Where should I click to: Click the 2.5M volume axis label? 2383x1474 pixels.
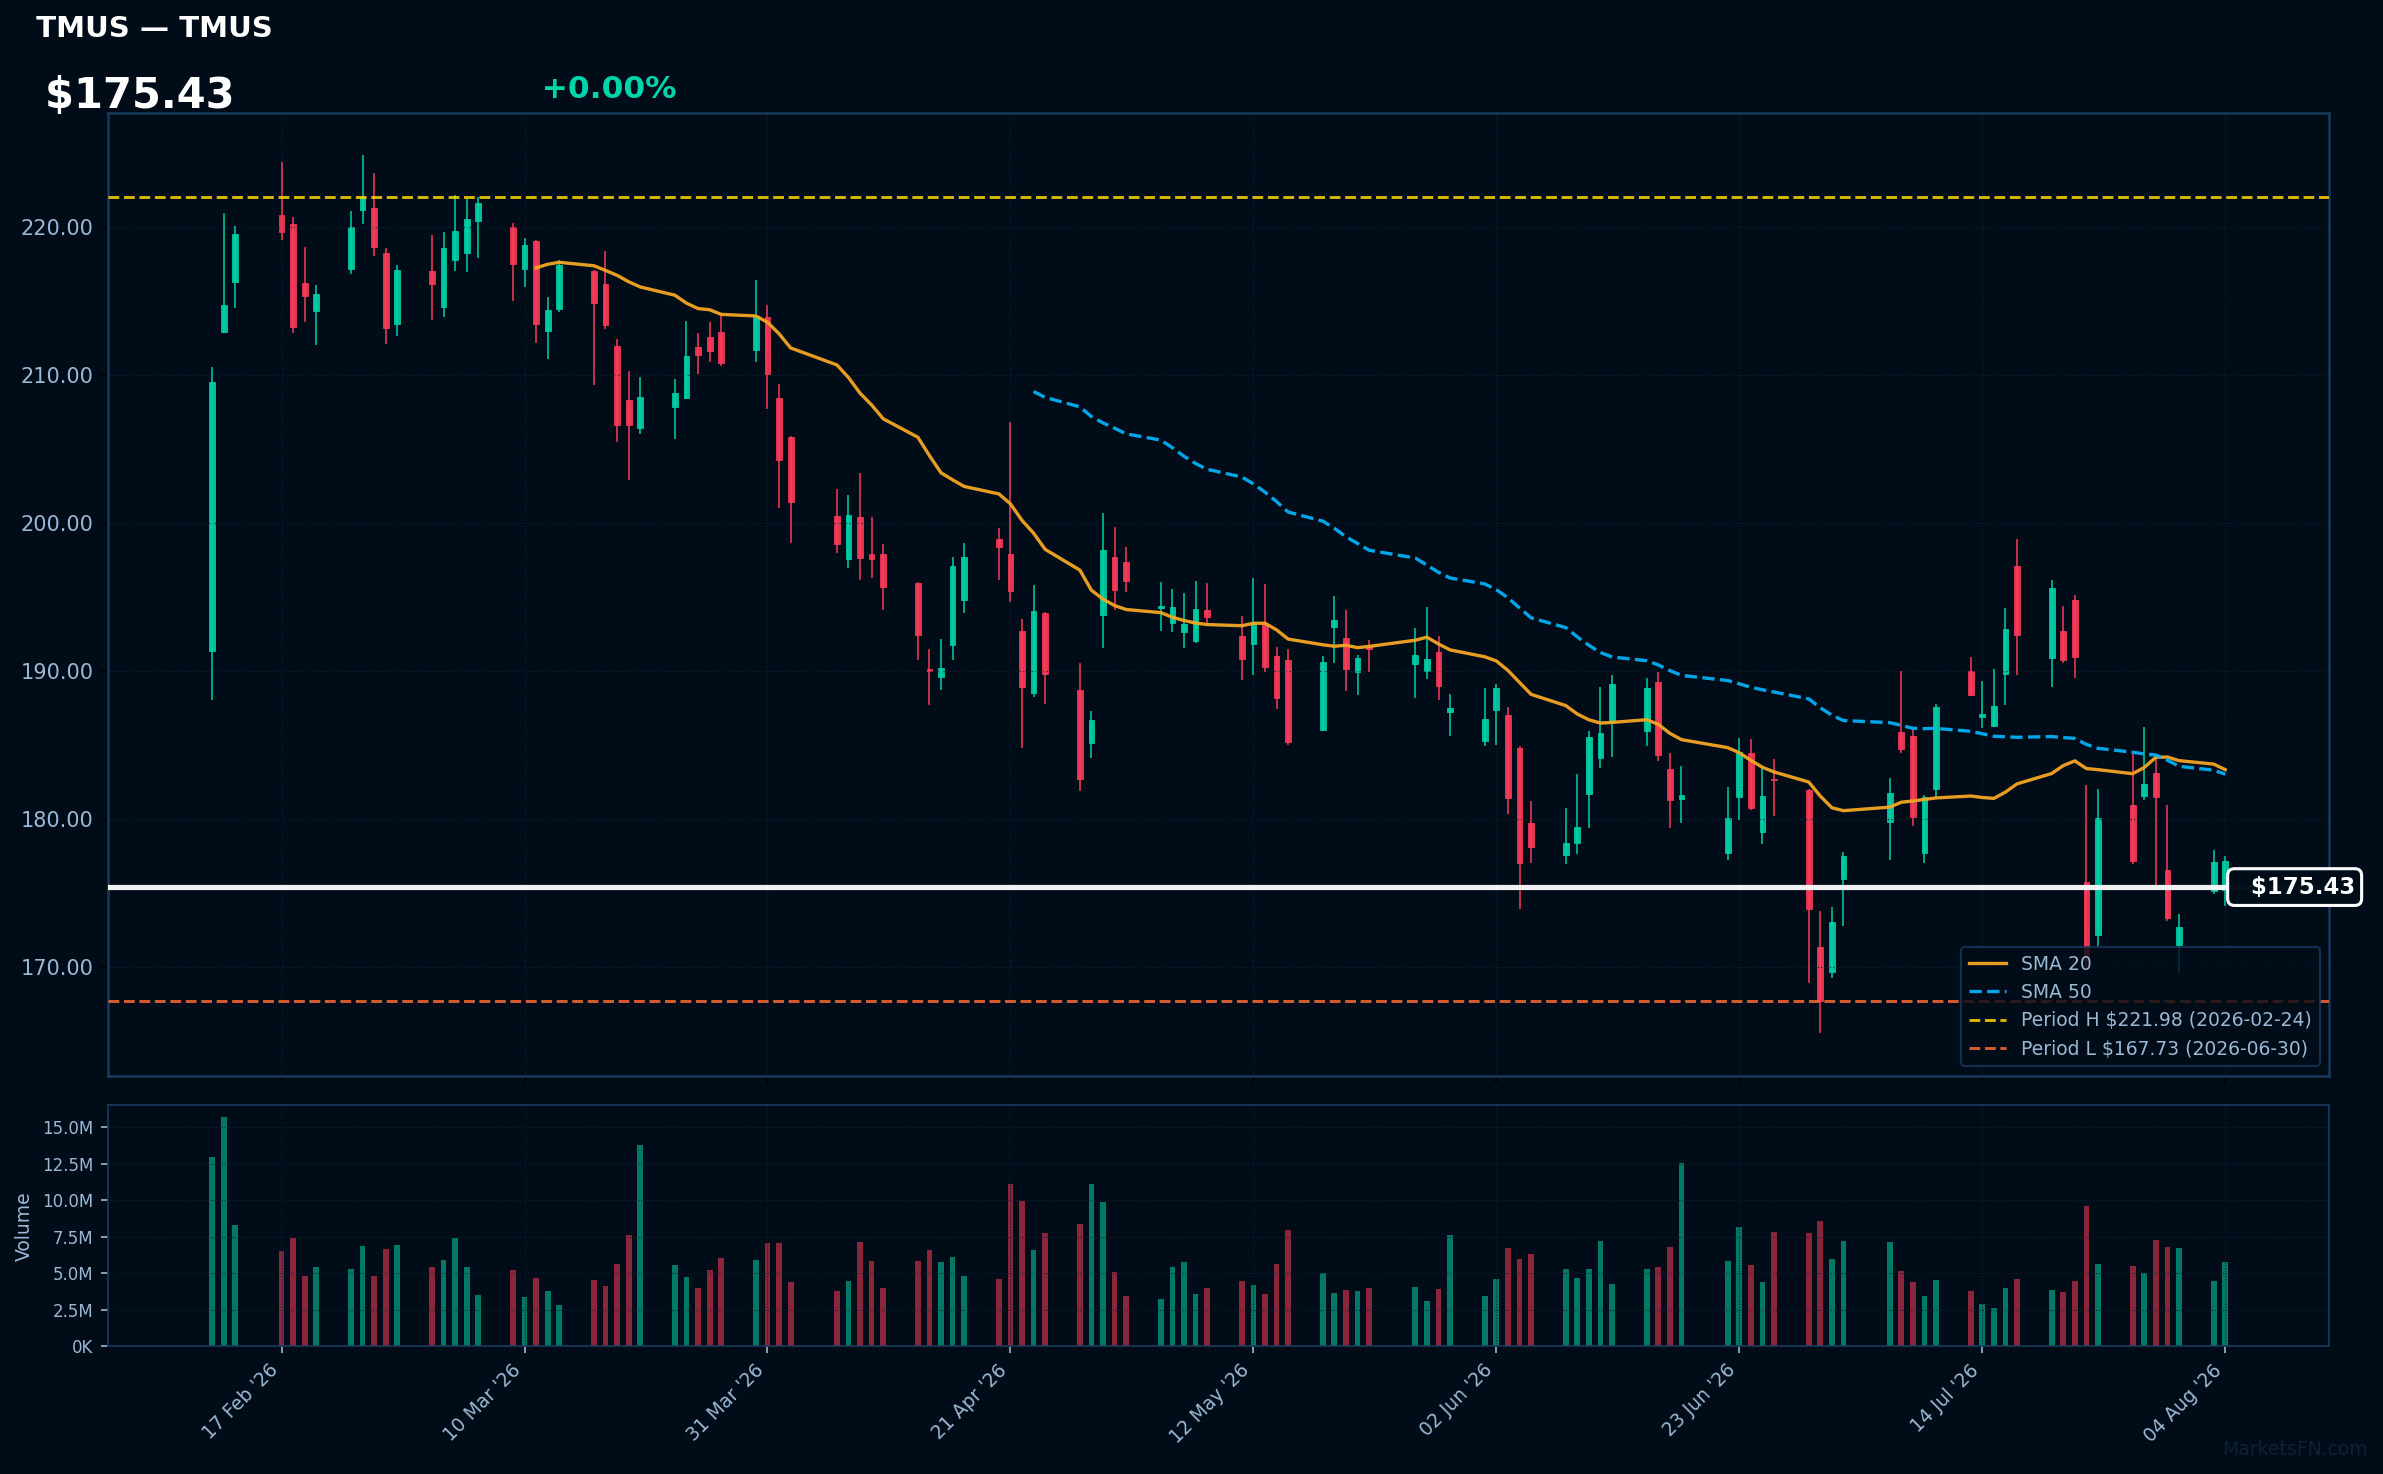[73, 1311]
